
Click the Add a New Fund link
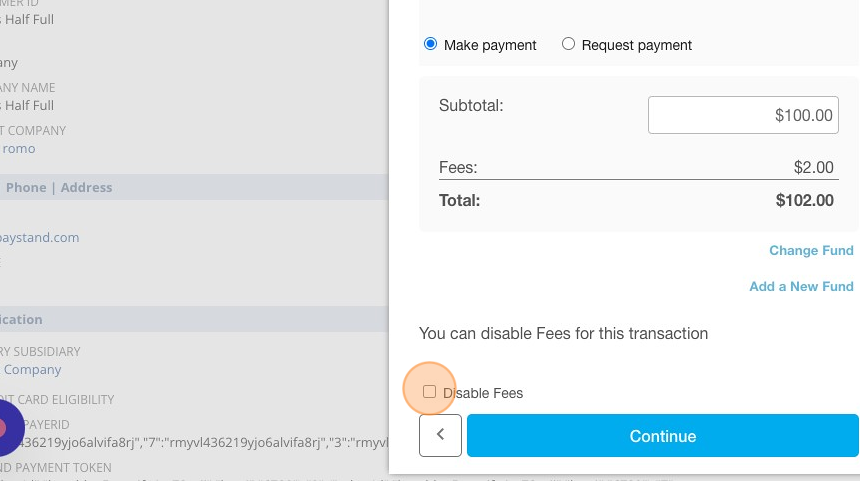(801, 286)
